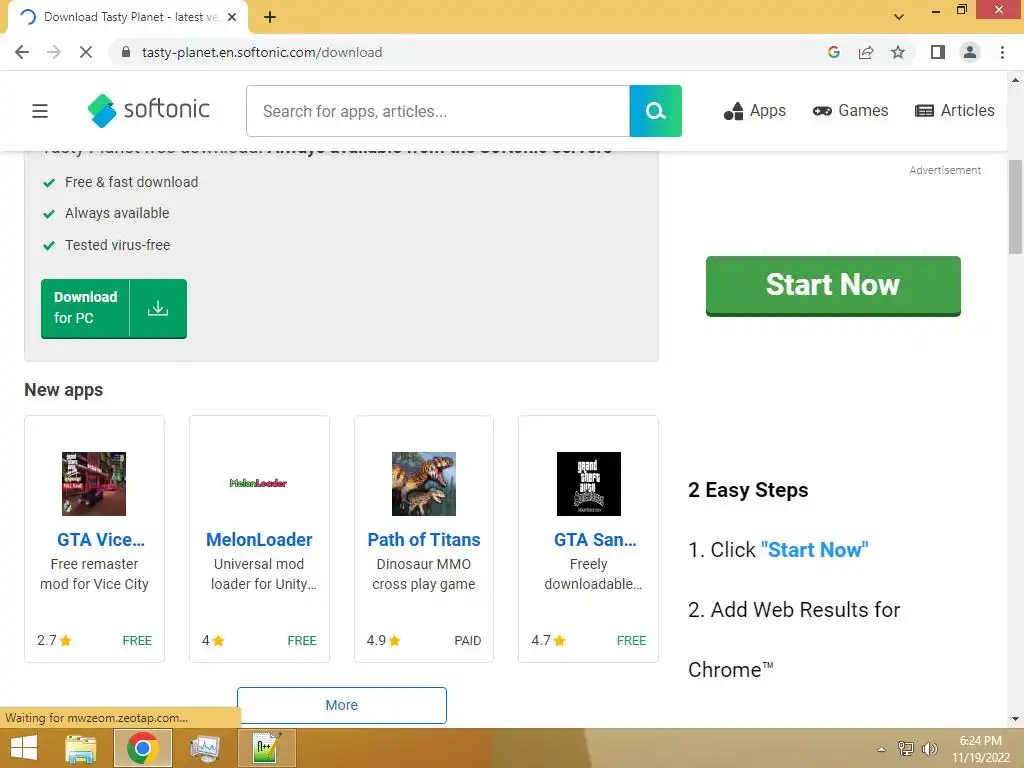The height and width of the screenshot is (768, 1024).
Task: Click the "Start Now" blue link text
Action: 814,550
